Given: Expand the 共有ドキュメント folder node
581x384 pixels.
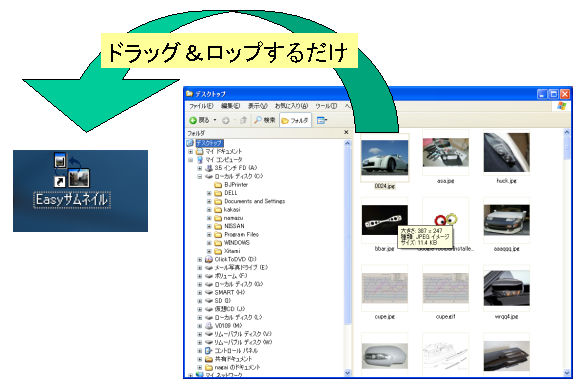Looking at the screenshot, I should click(200, 359).
